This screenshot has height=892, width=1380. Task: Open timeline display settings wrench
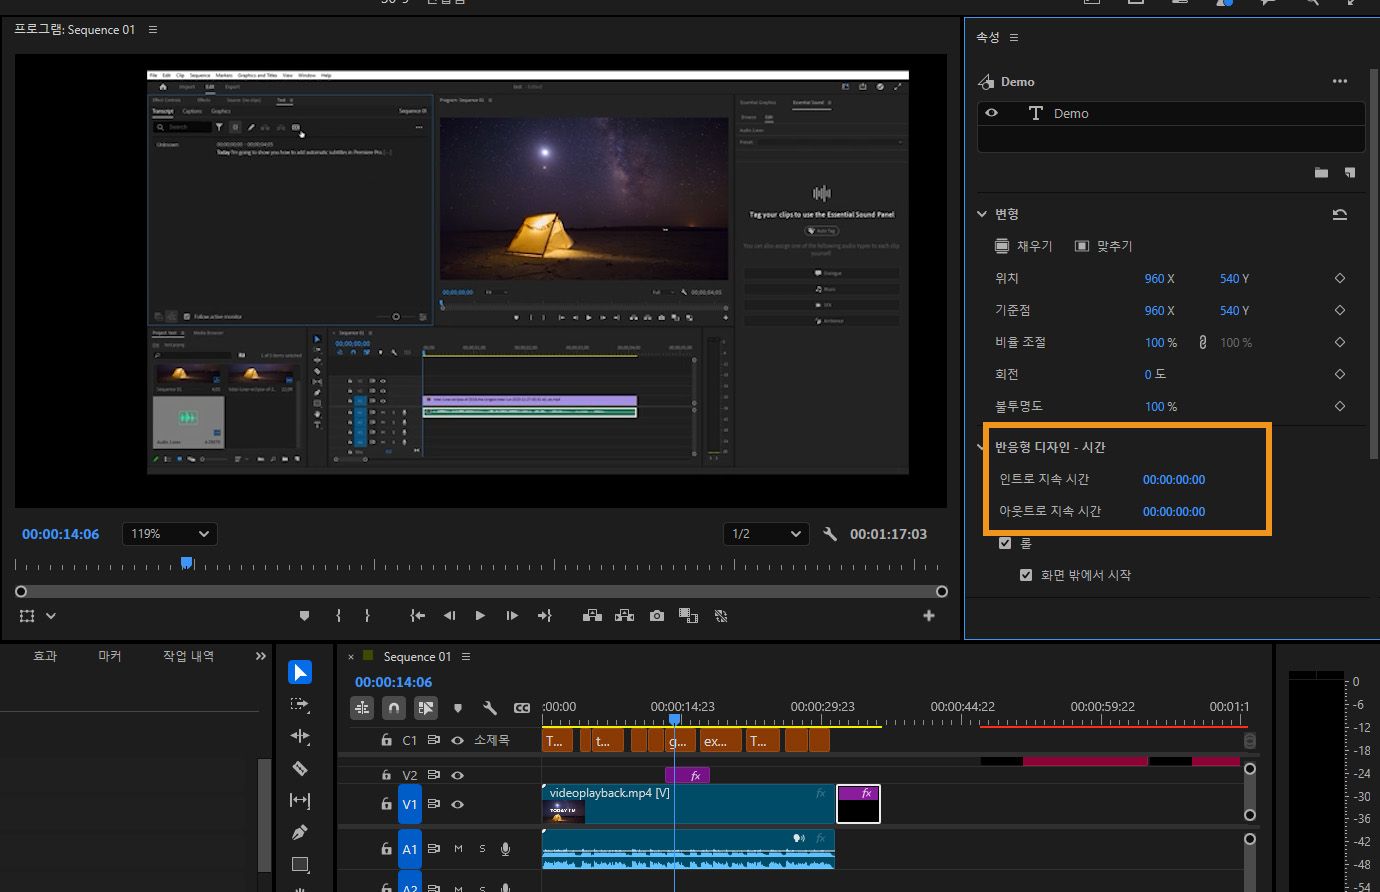pos(490,708)
